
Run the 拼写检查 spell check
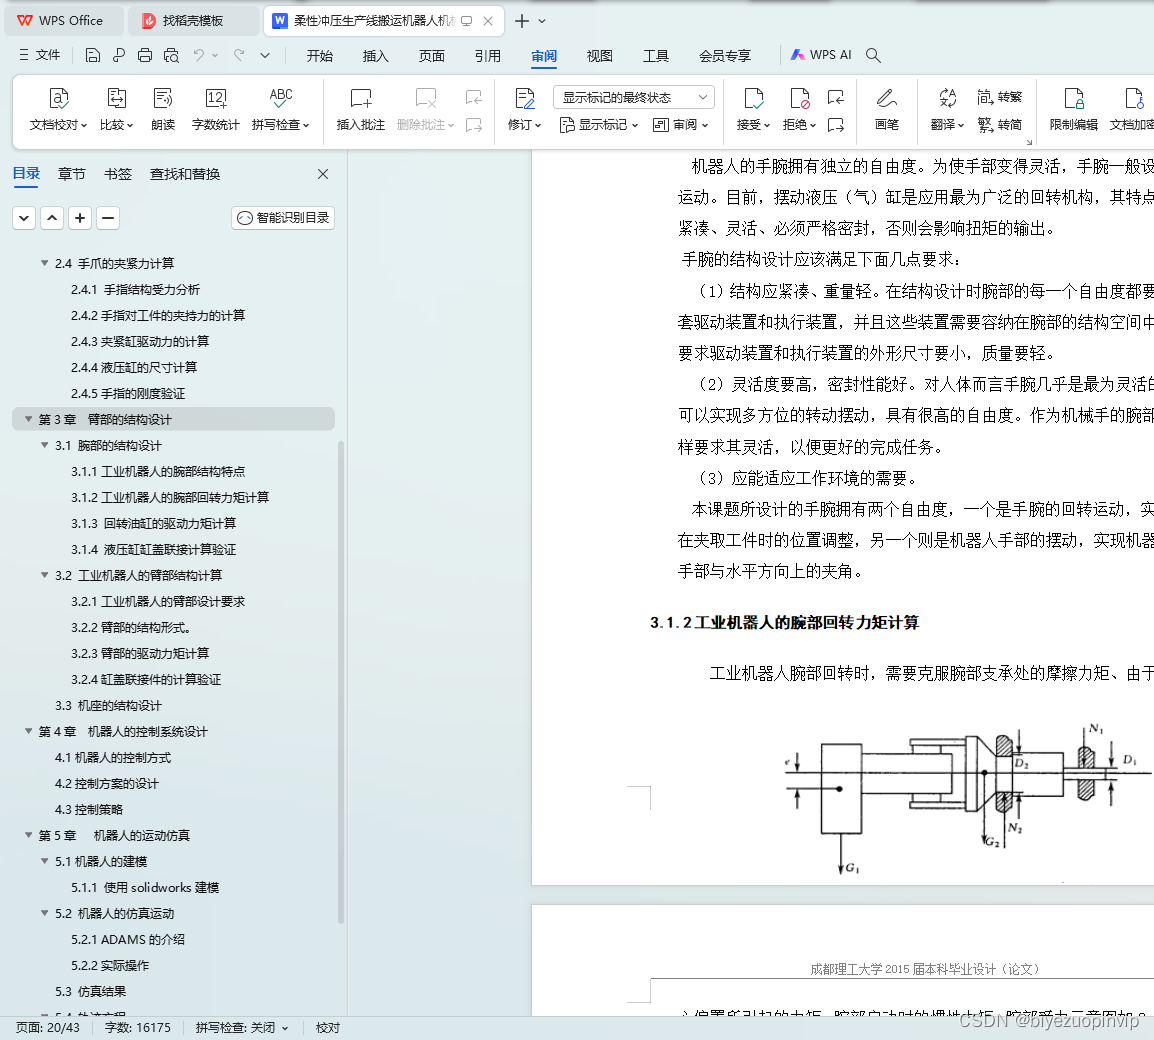click(x=280, y=109)
